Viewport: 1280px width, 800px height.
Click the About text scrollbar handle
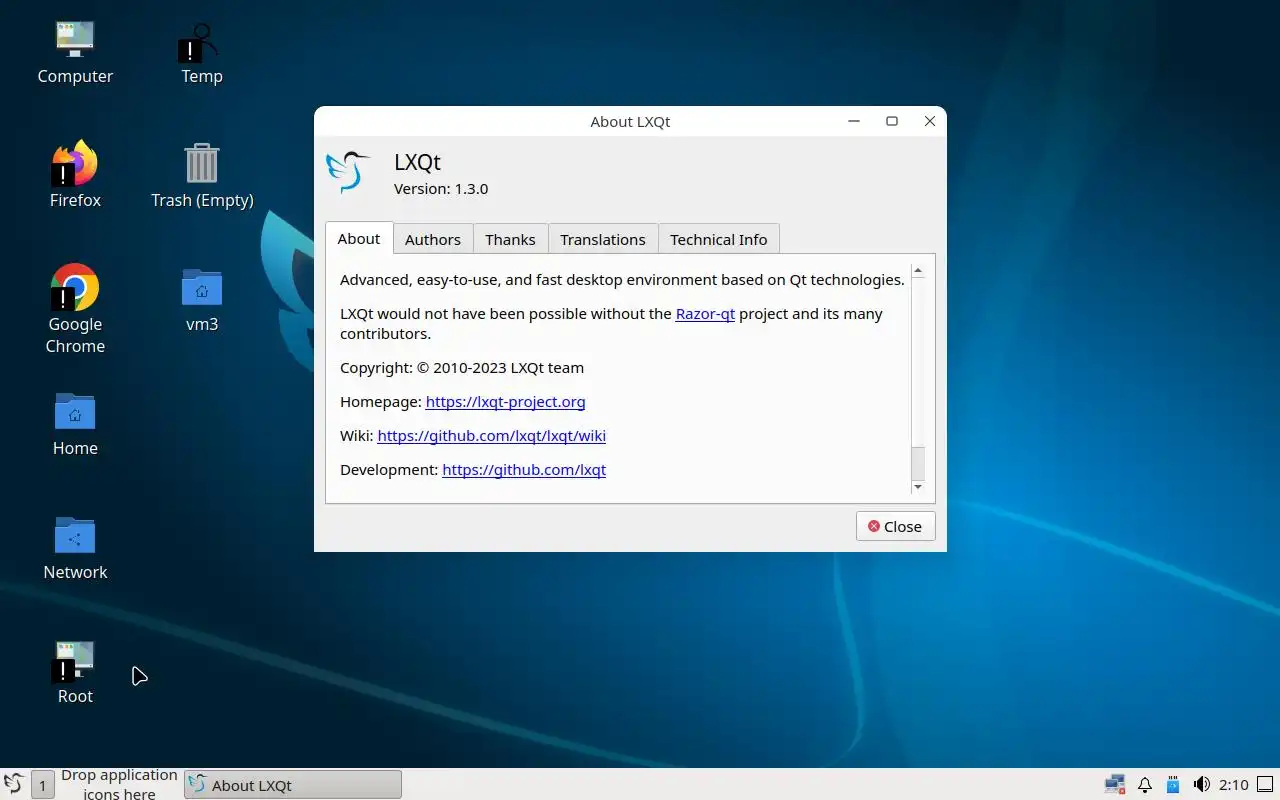(918, 463)
